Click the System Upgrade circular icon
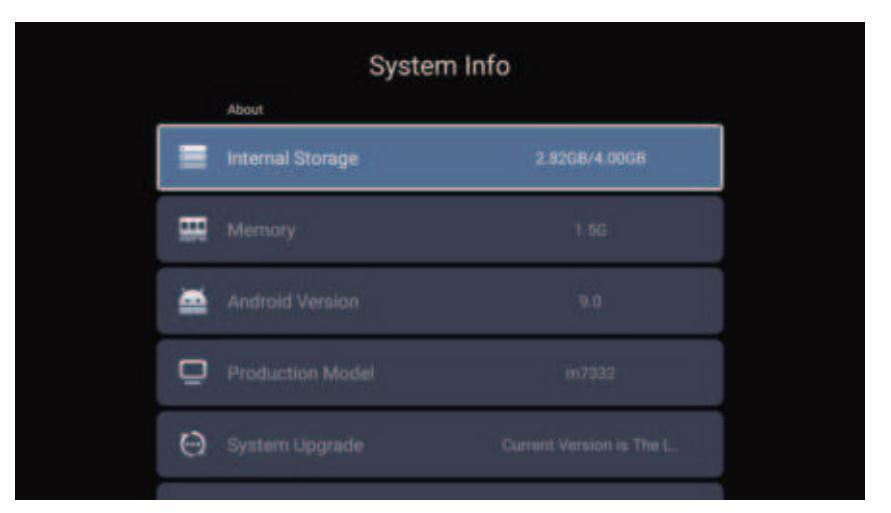 pyautogui.click(x=190, y=445)
